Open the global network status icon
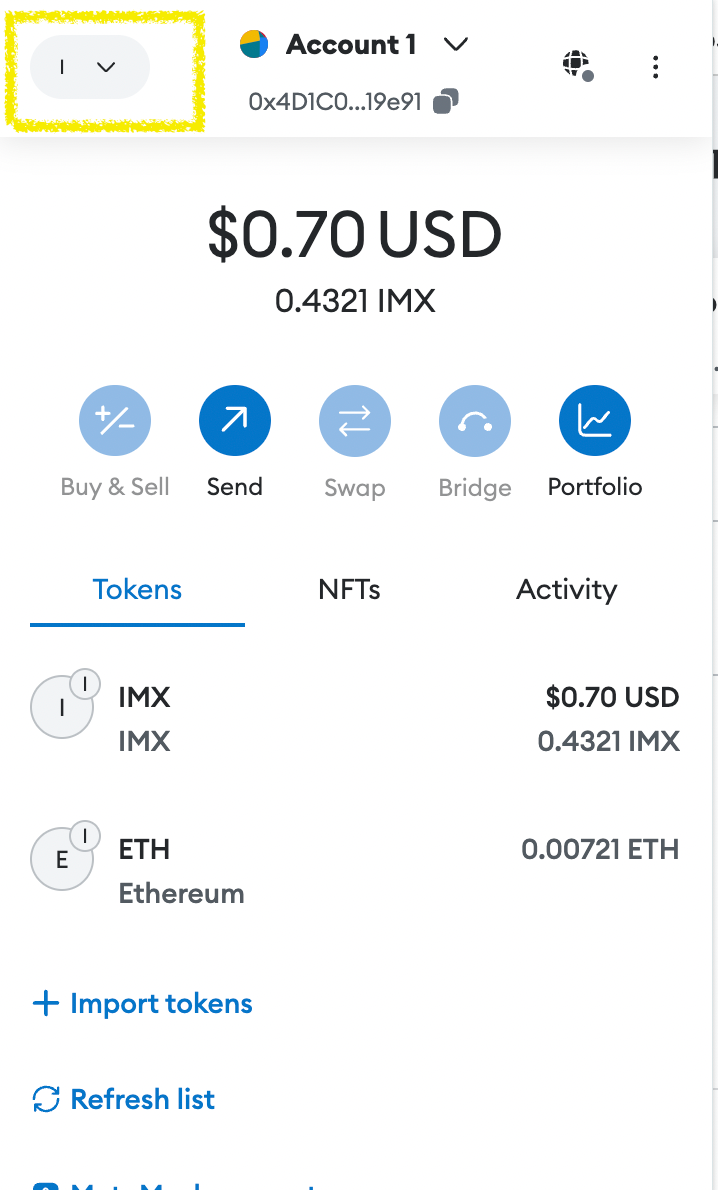The image size is (718, 1190). [576, 64]
